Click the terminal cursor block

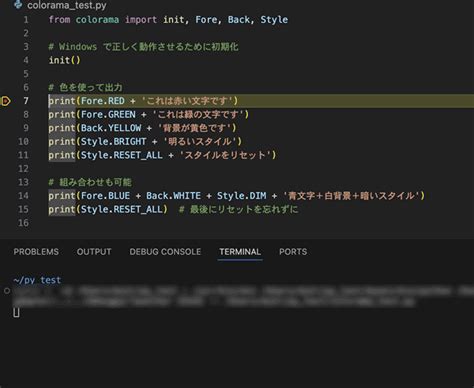point(16,313)
